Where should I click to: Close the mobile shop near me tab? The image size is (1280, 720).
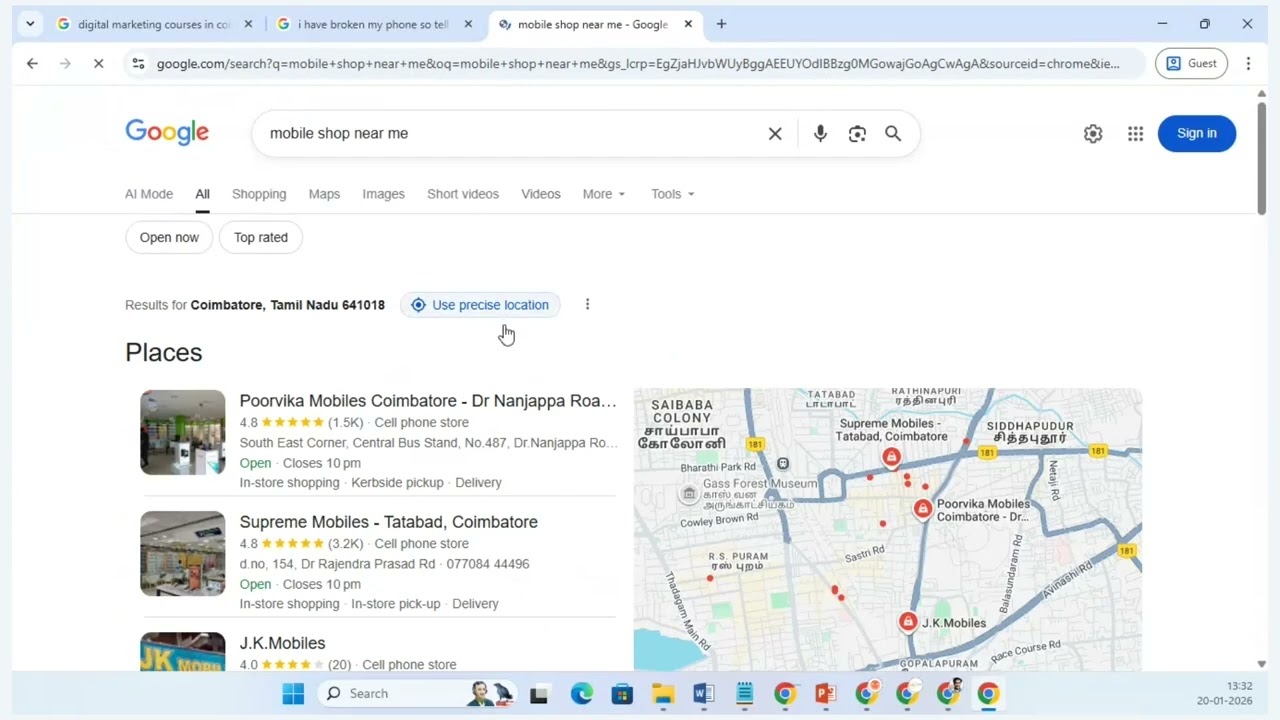[688, 24]
